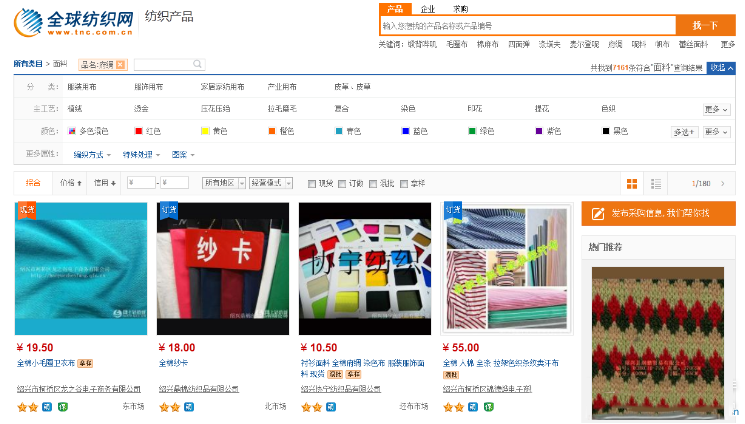Click the 全球纺织网 site logo
The width and height of the screenshot is (745, 424).
[74, 22]
